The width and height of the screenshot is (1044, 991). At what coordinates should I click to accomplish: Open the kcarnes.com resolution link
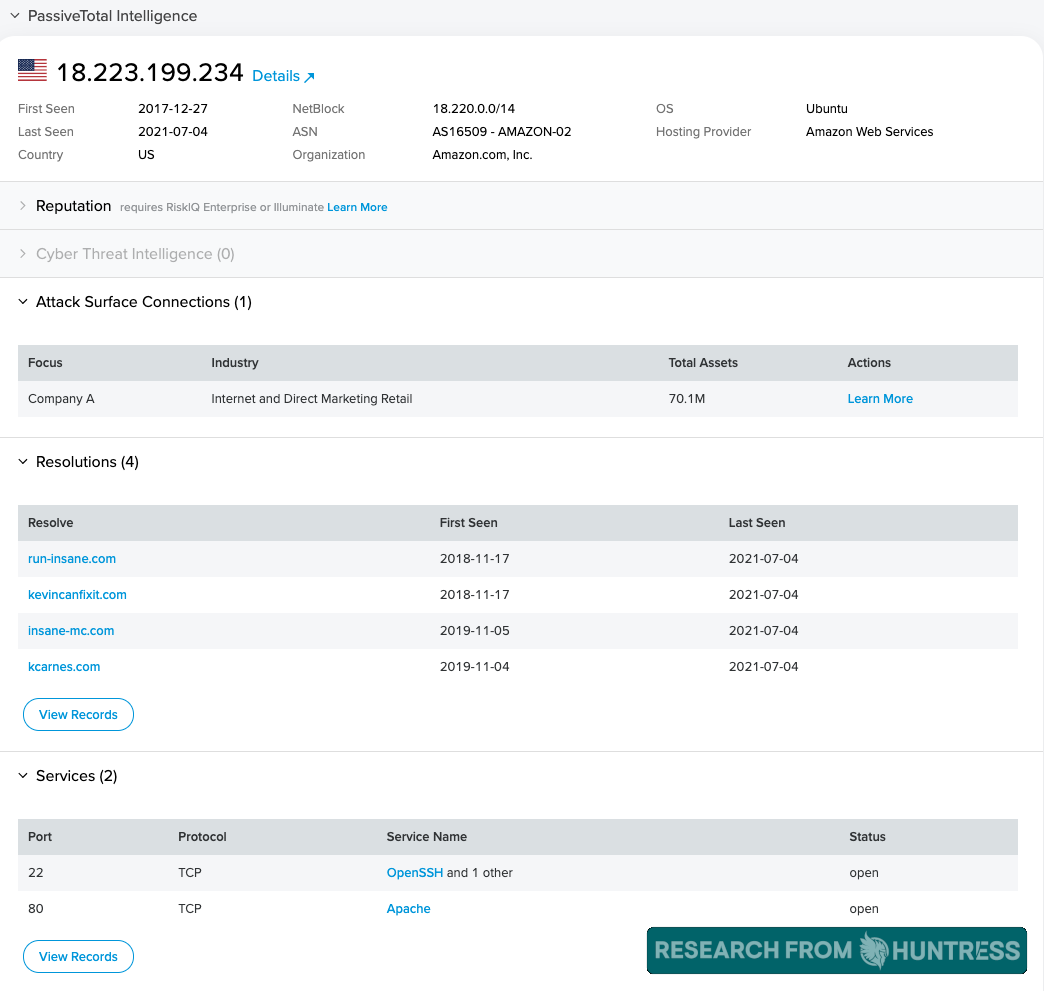(64, 666)
